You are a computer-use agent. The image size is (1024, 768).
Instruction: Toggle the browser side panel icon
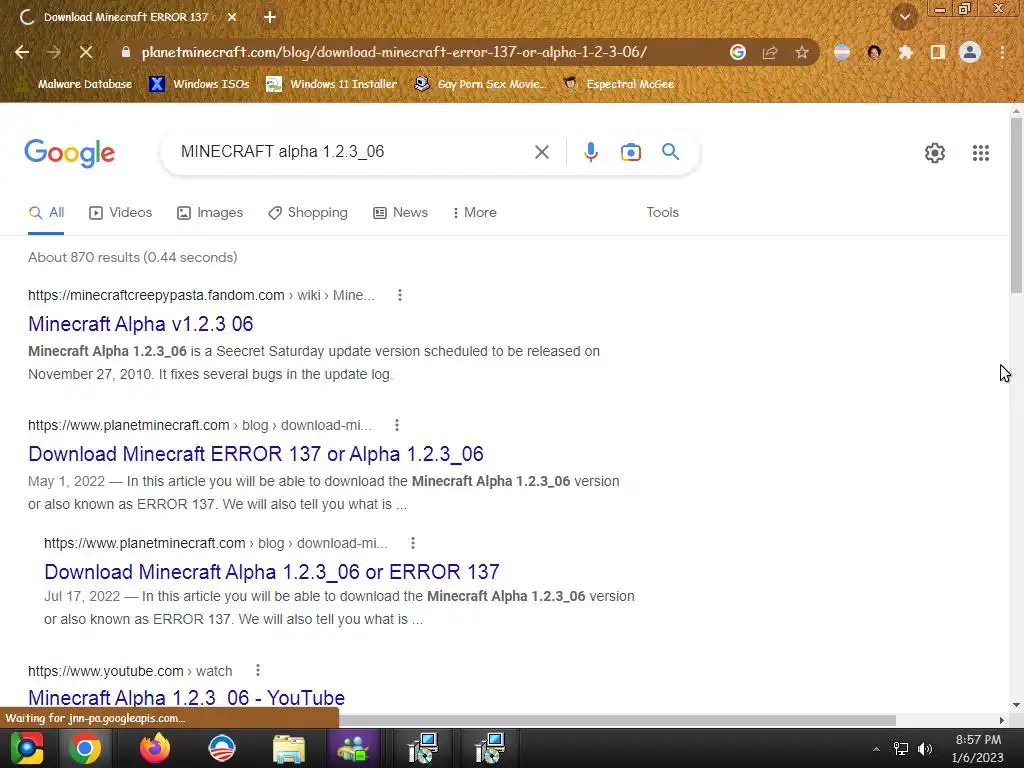click(938, 52)
